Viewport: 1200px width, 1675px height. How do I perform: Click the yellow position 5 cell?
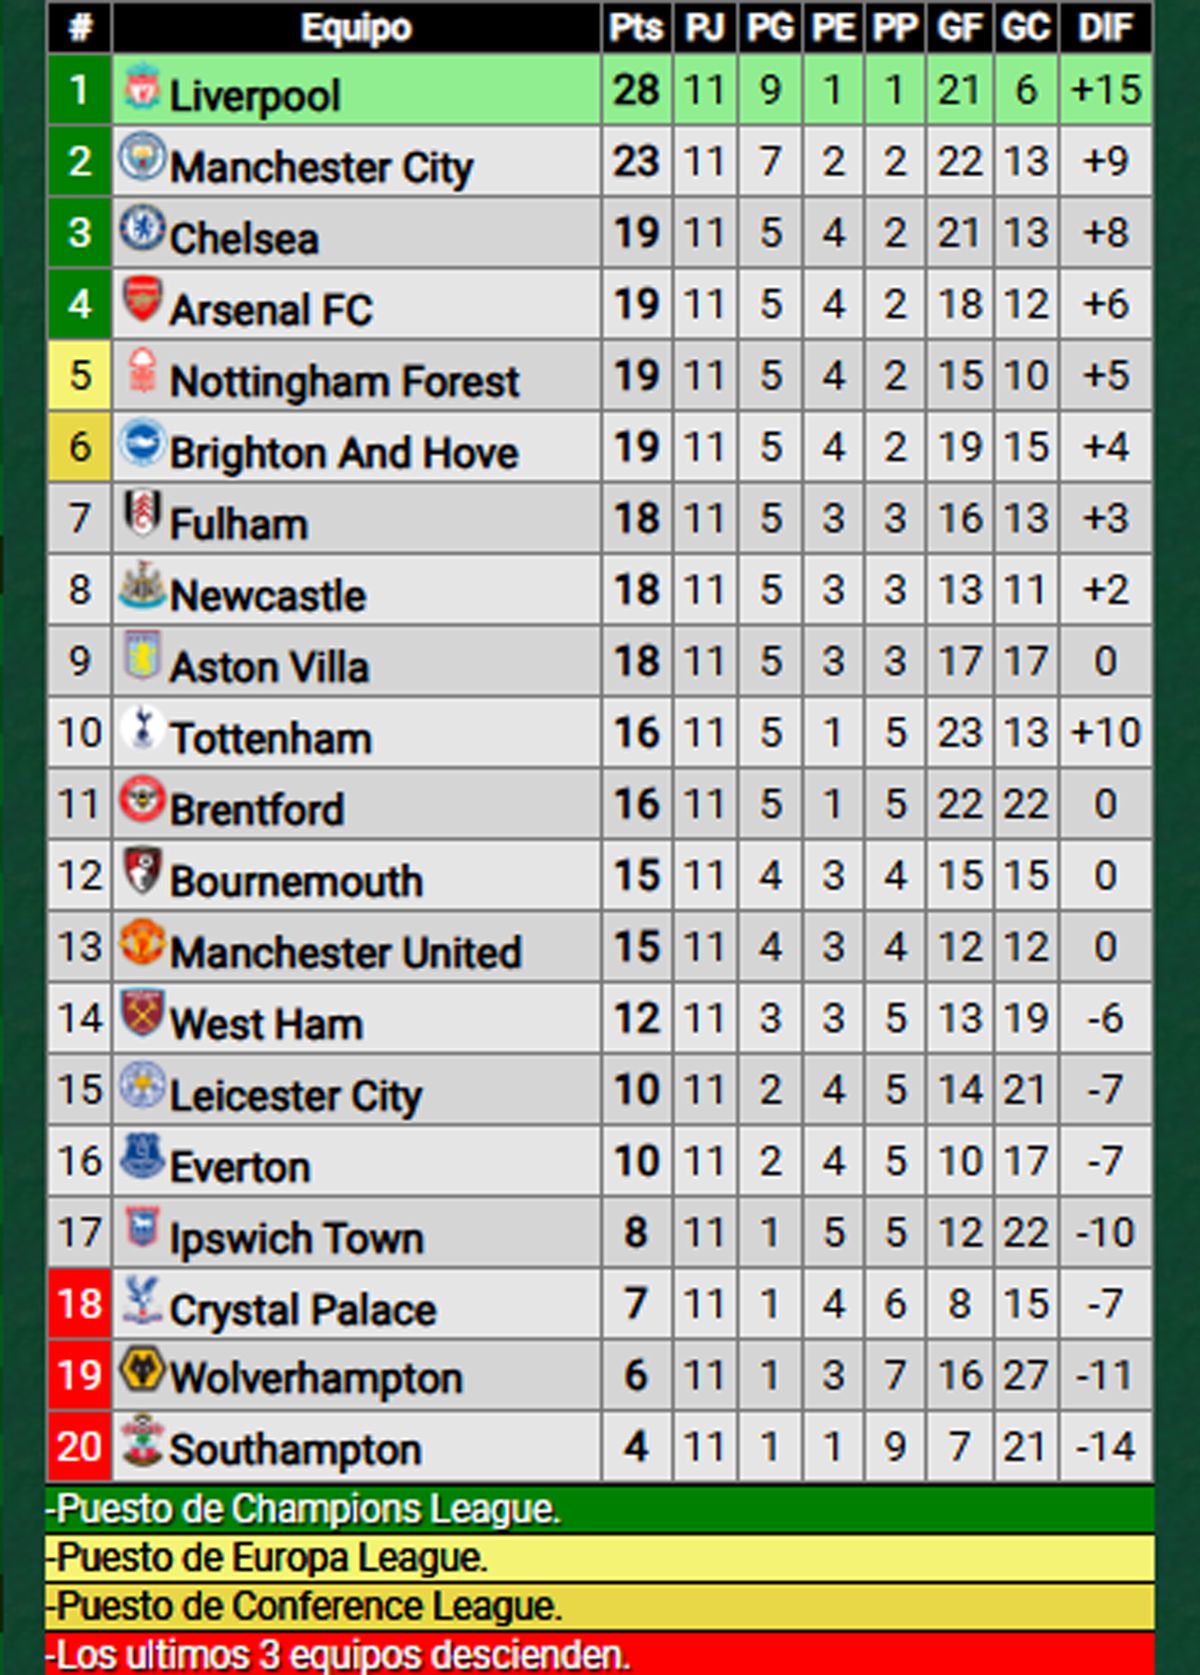(x=79, y=376)
